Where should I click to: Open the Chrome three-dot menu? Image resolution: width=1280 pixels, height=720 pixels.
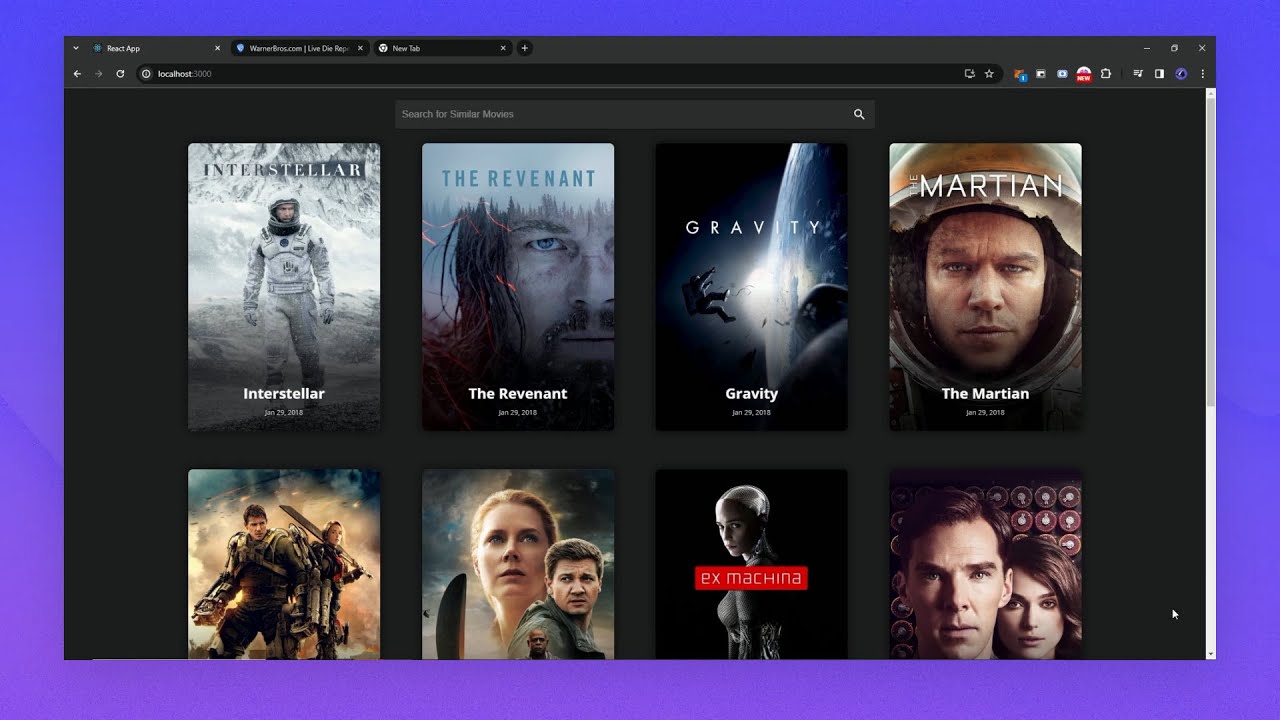pos(1202,74)
